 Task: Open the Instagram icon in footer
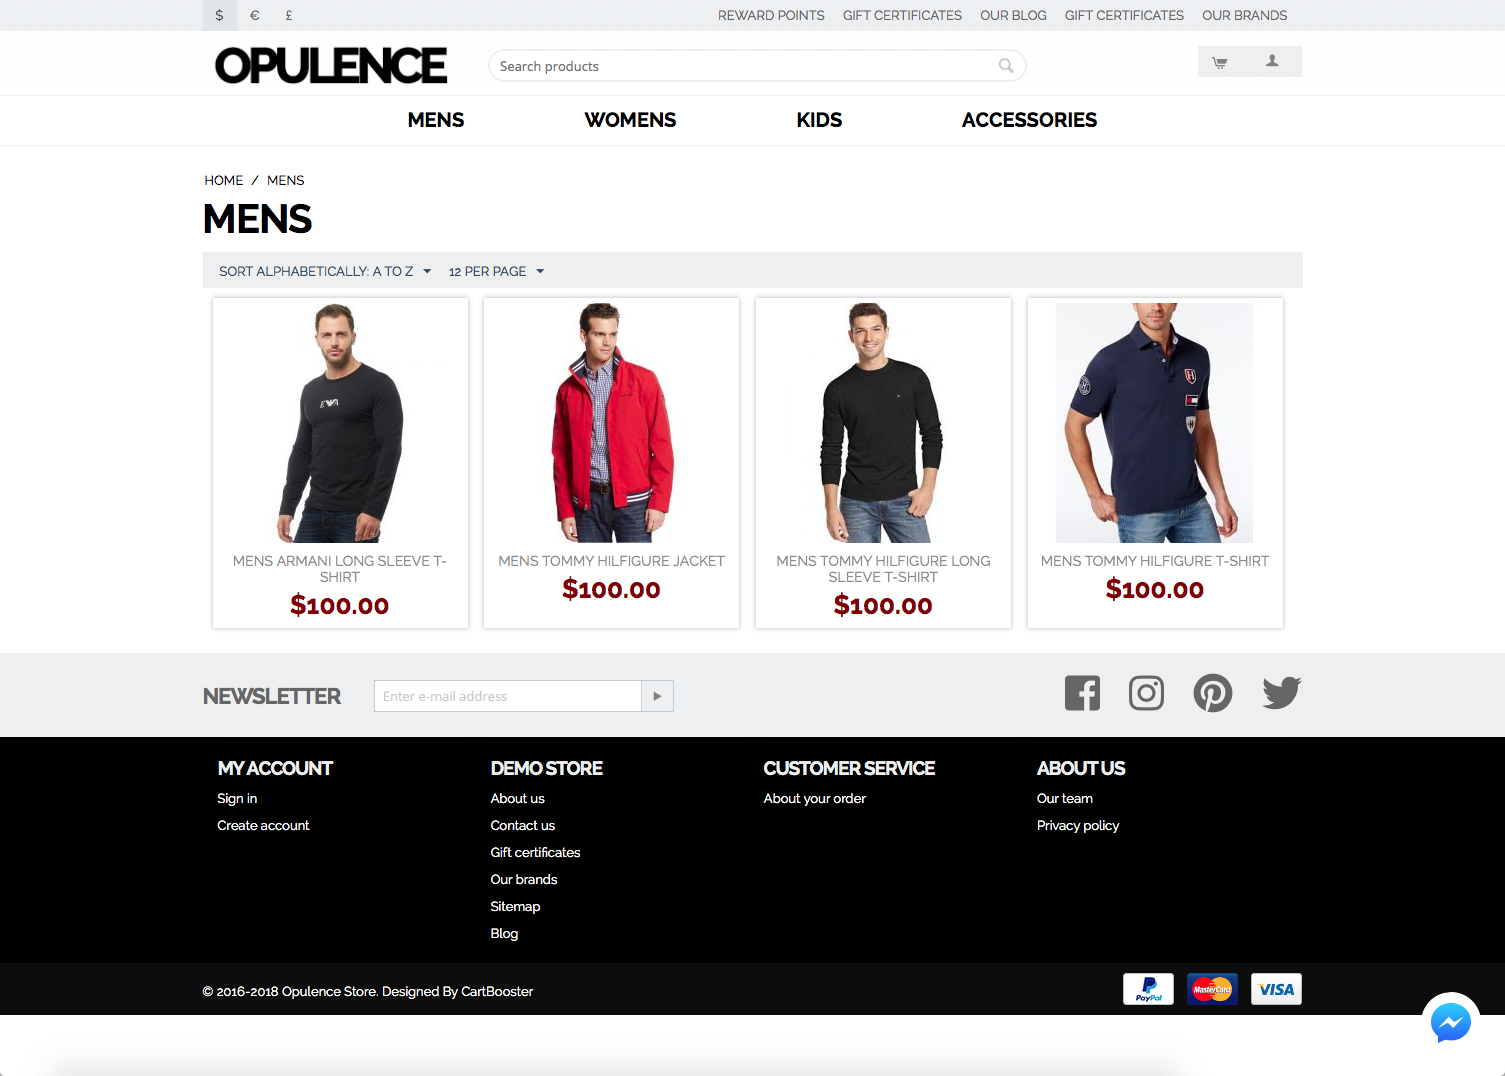pyautogui.click(x=1146, y=693)
